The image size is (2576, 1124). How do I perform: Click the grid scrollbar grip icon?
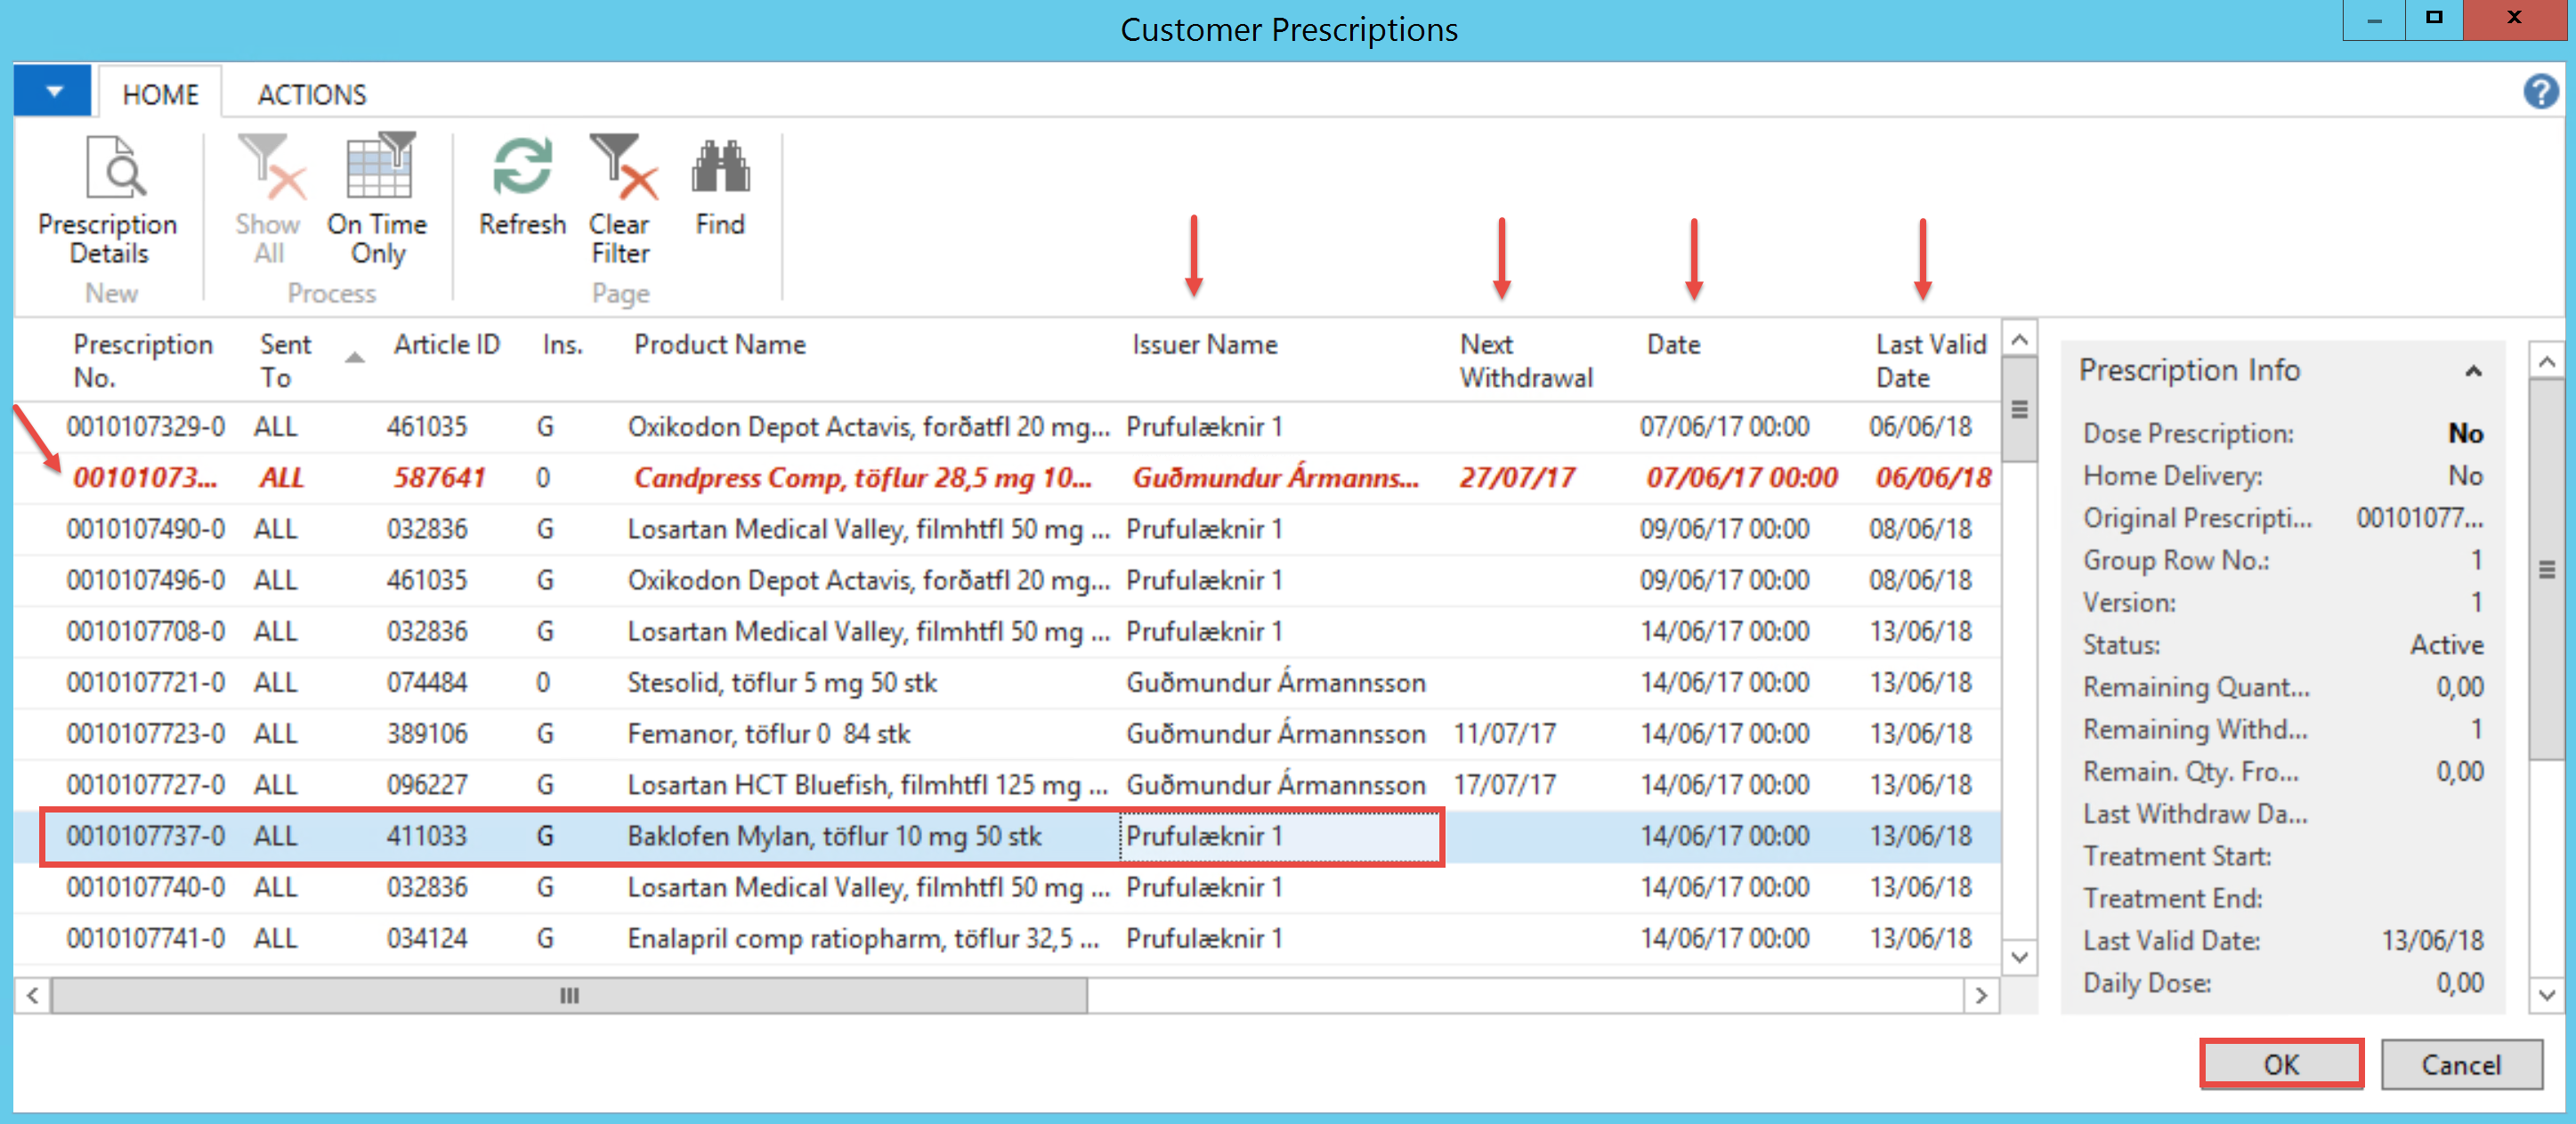2019,410
